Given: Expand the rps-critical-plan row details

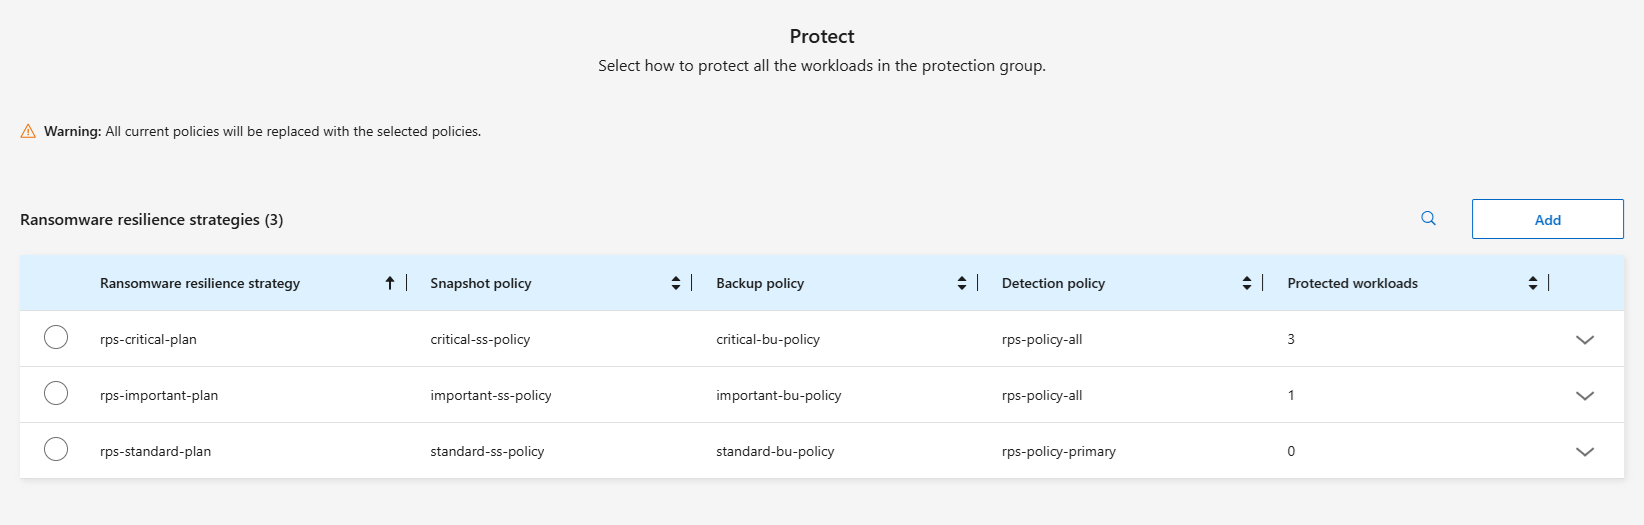Looking at the screenshot, I should 1584,340.
